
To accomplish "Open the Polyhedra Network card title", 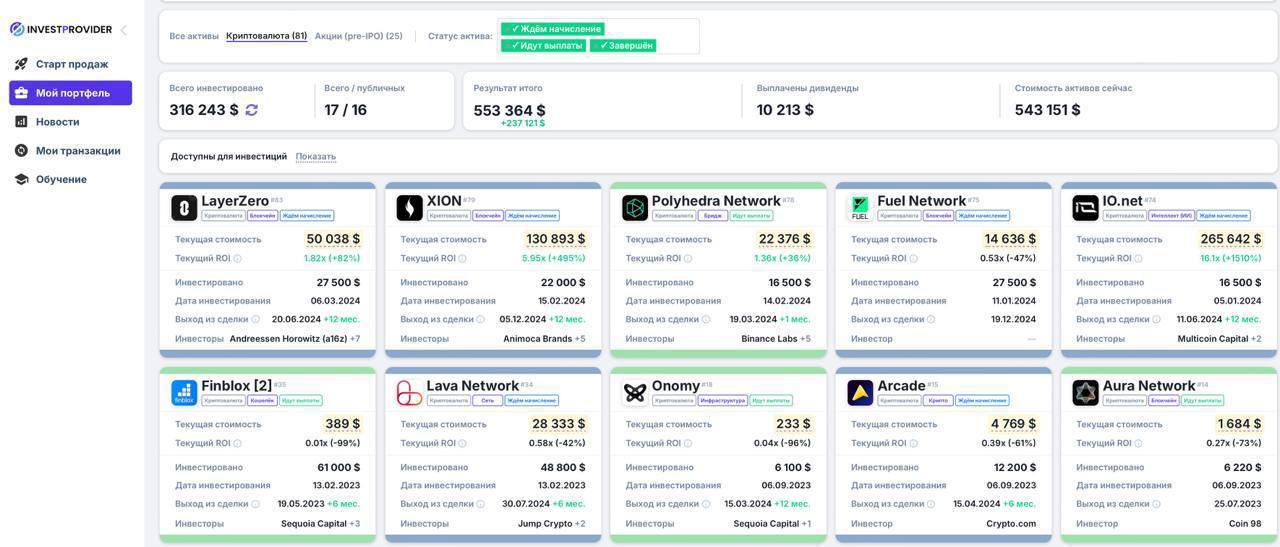I will click(x=716, y=201).
